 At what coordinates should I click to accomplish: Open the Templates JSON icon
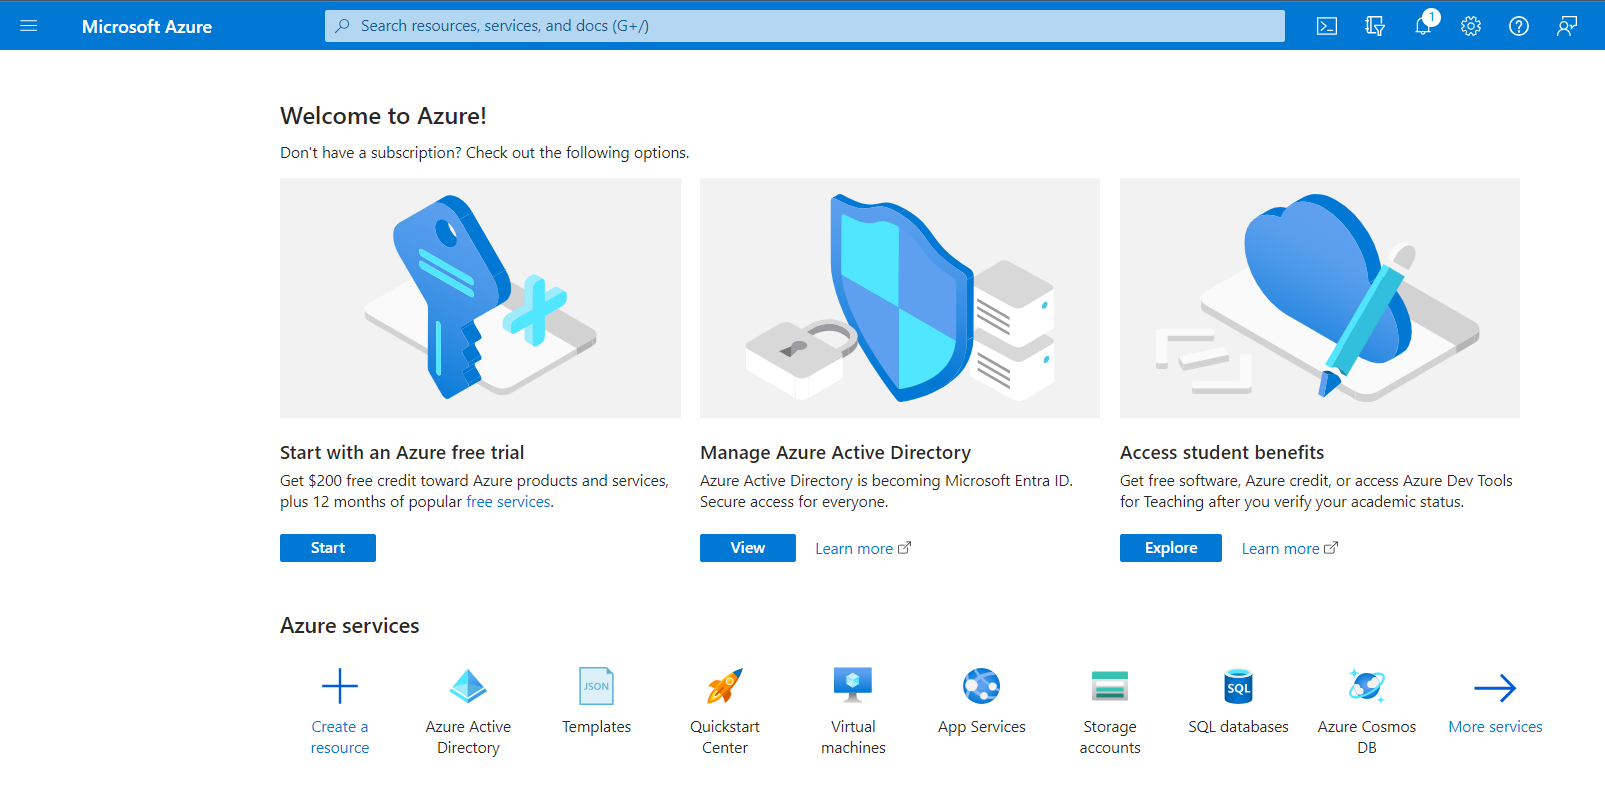(597, 686)
